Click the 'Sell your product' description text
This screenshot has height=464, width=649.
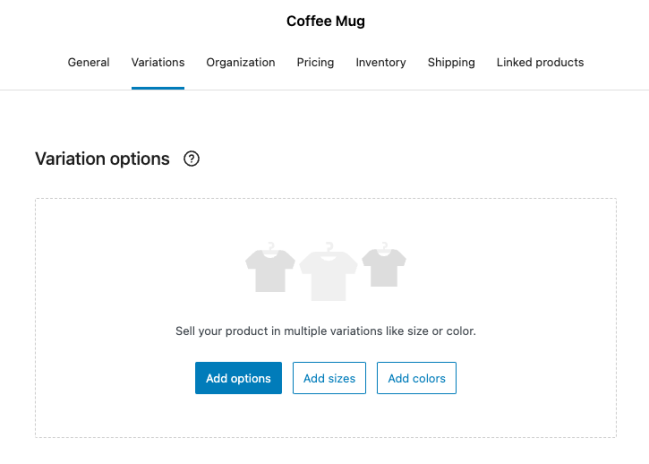point(325,330)
